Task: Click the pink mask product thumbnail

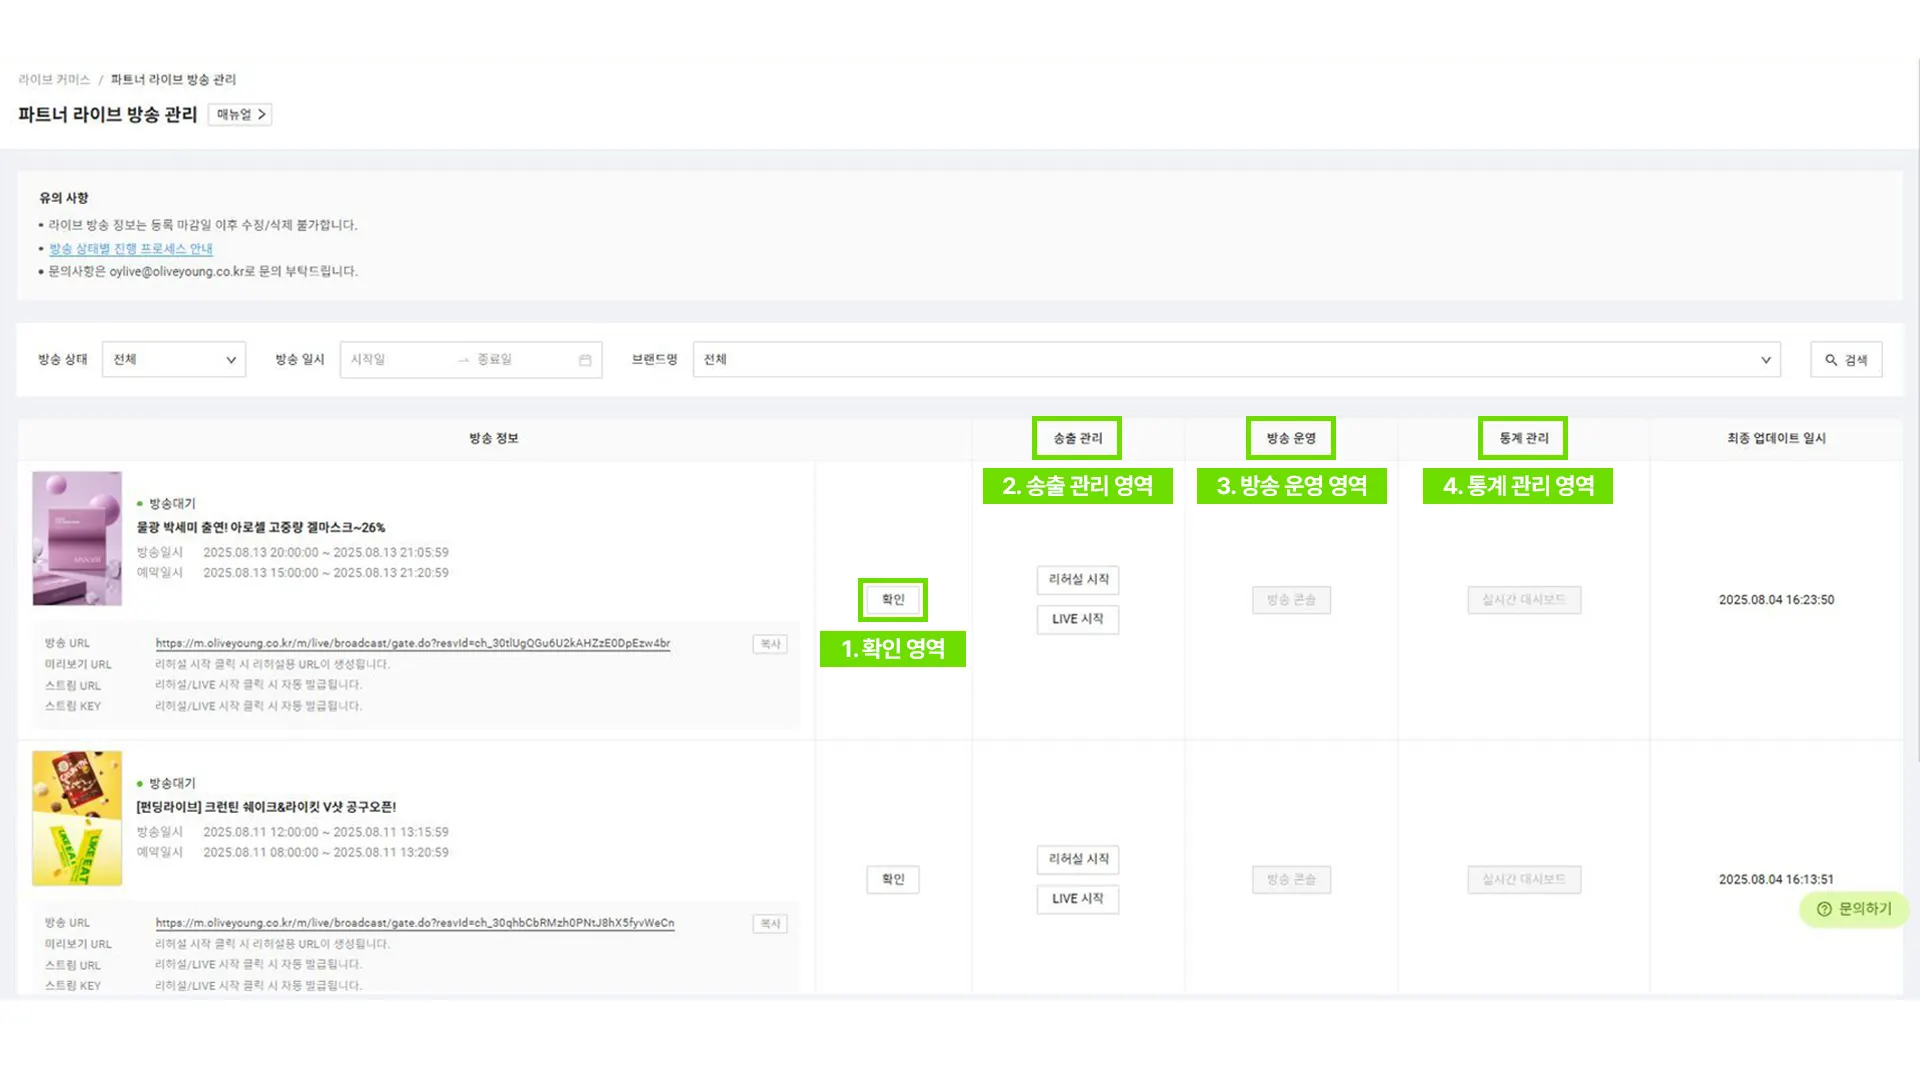Action: (x=77, y=539)
